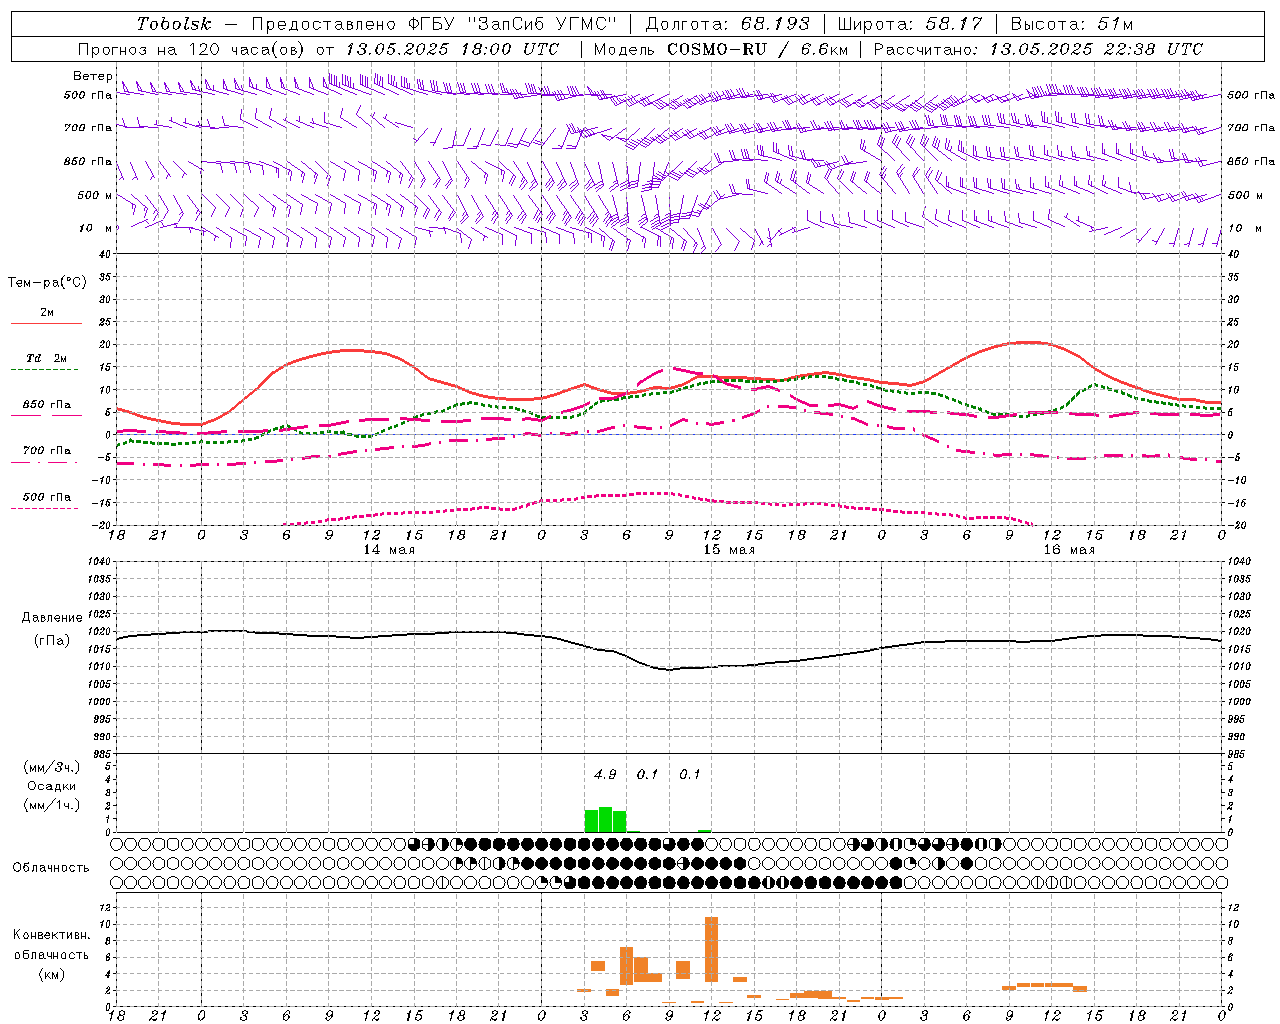Click the dash-dot '700 гПа' temperature legend line
Viewport: 1280px width, 1024px height.
coord(45,462)
